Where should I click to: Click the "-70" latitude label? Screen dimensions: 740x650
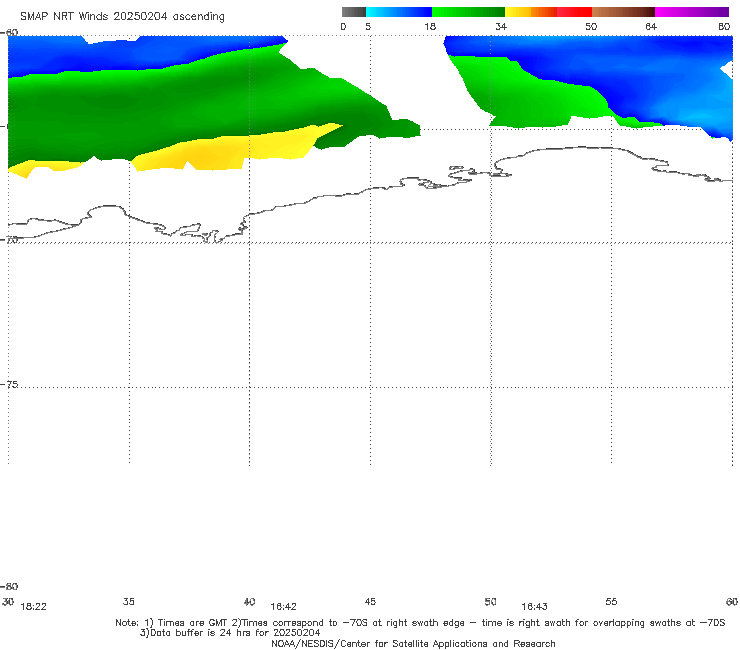point(9,240)
